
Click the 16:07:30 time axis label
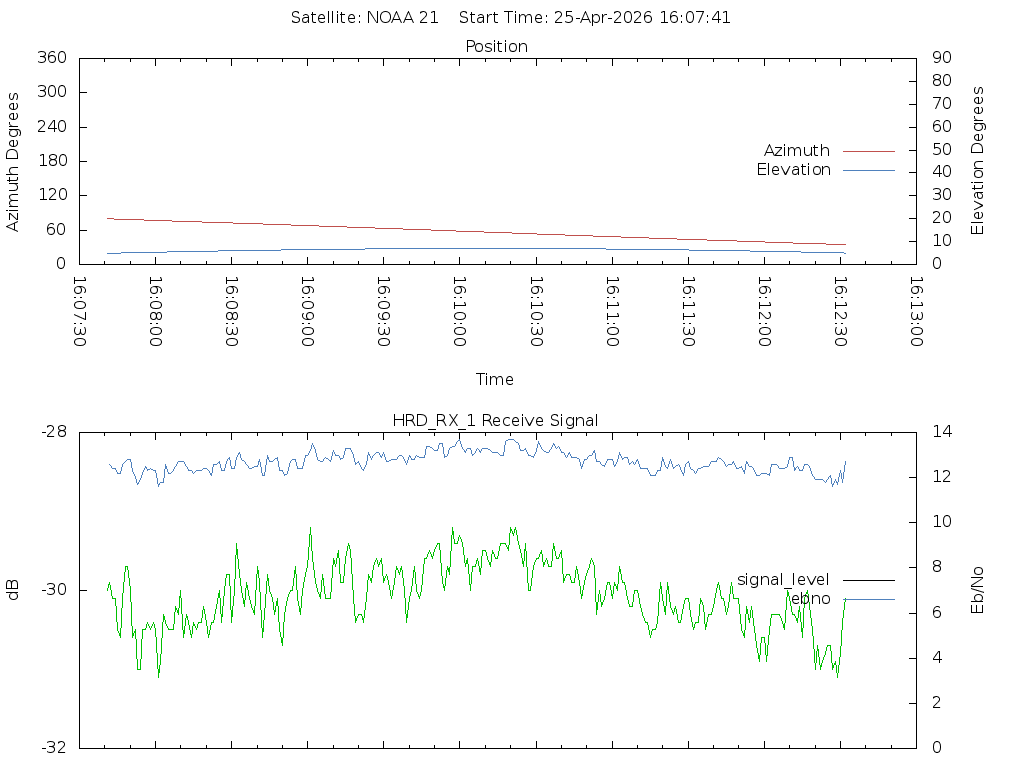point(79,311)
